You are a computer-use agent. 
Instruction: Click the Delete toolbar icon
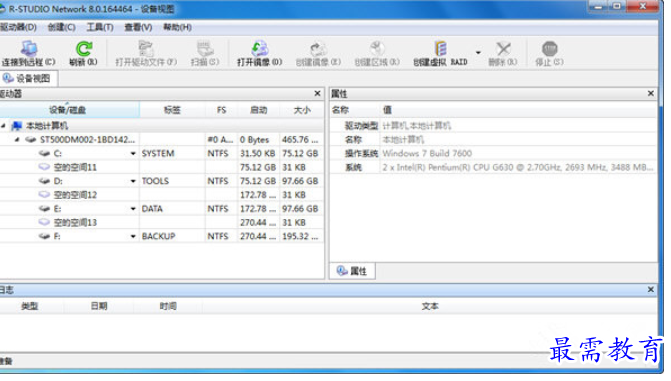pyautogui.click(x=503, y=49)
